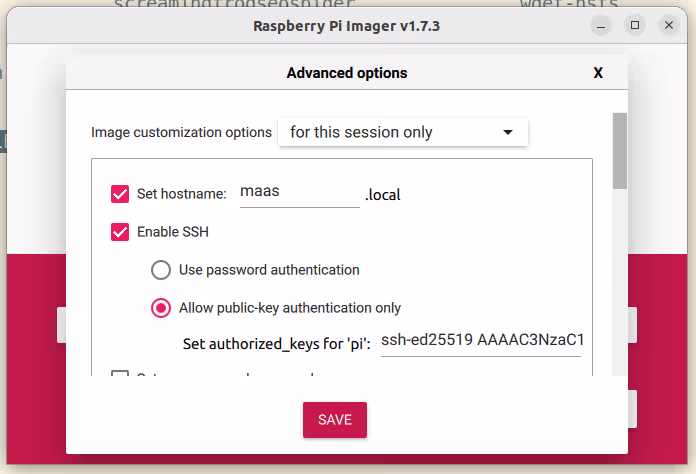The width and height of the screenshot is (696, 474).
Task: Click the 'Raspberry Pi Imager v1.7.3' title bar
Action: click(x=347, y=25)
